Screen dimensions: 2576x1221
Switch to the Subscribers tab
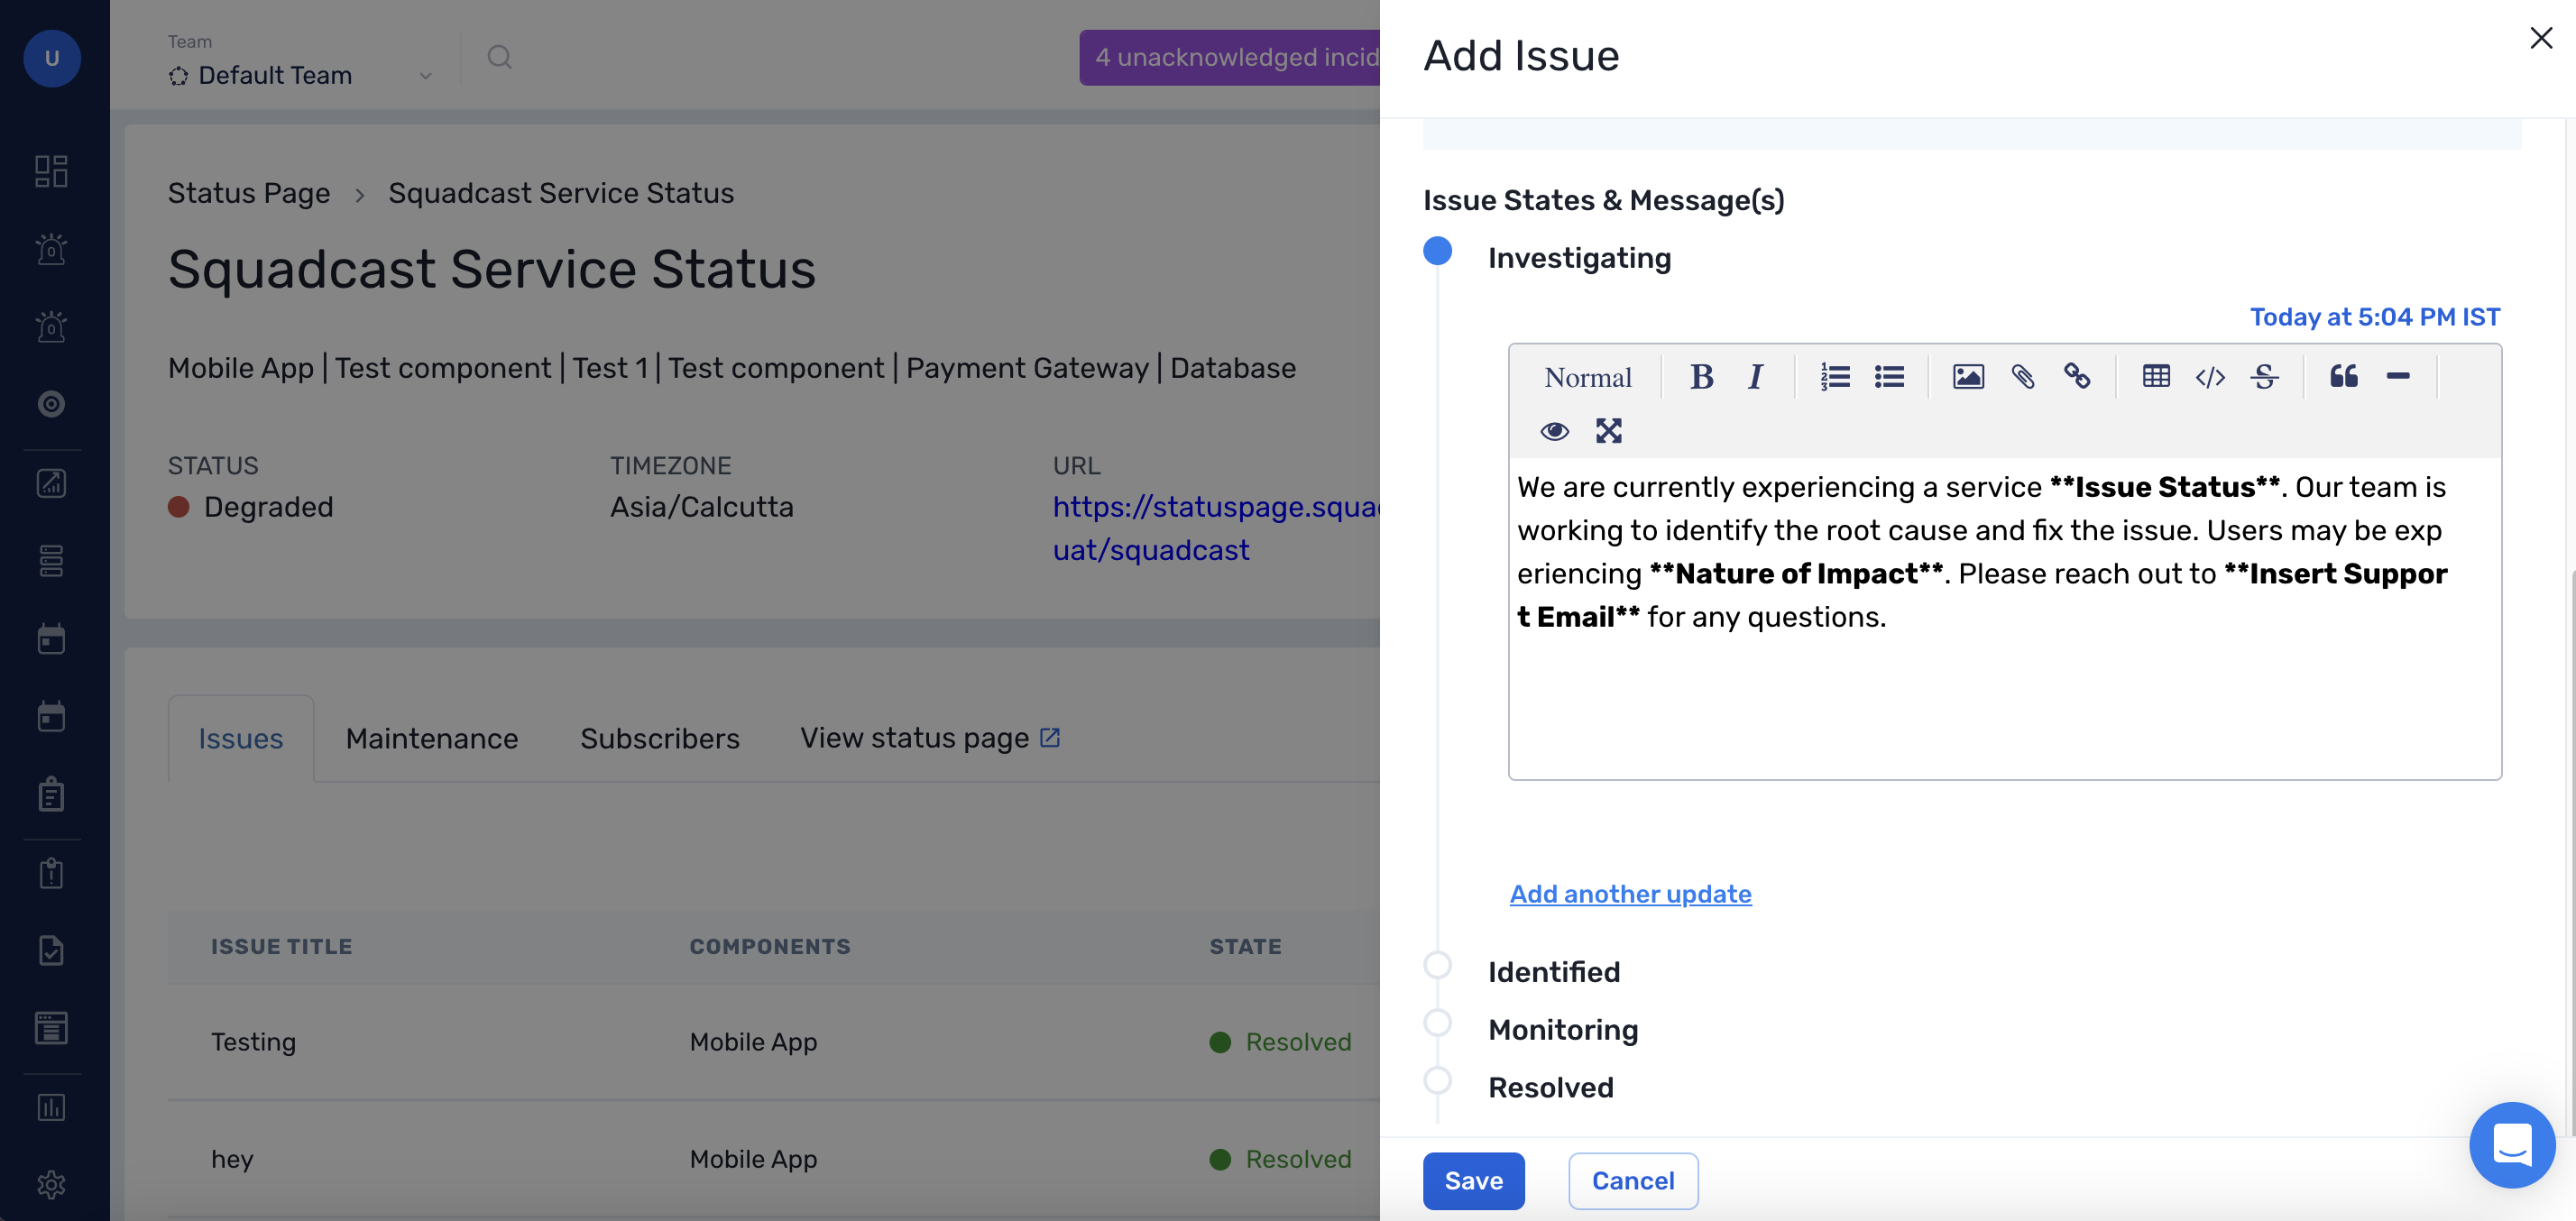[659, 739]
